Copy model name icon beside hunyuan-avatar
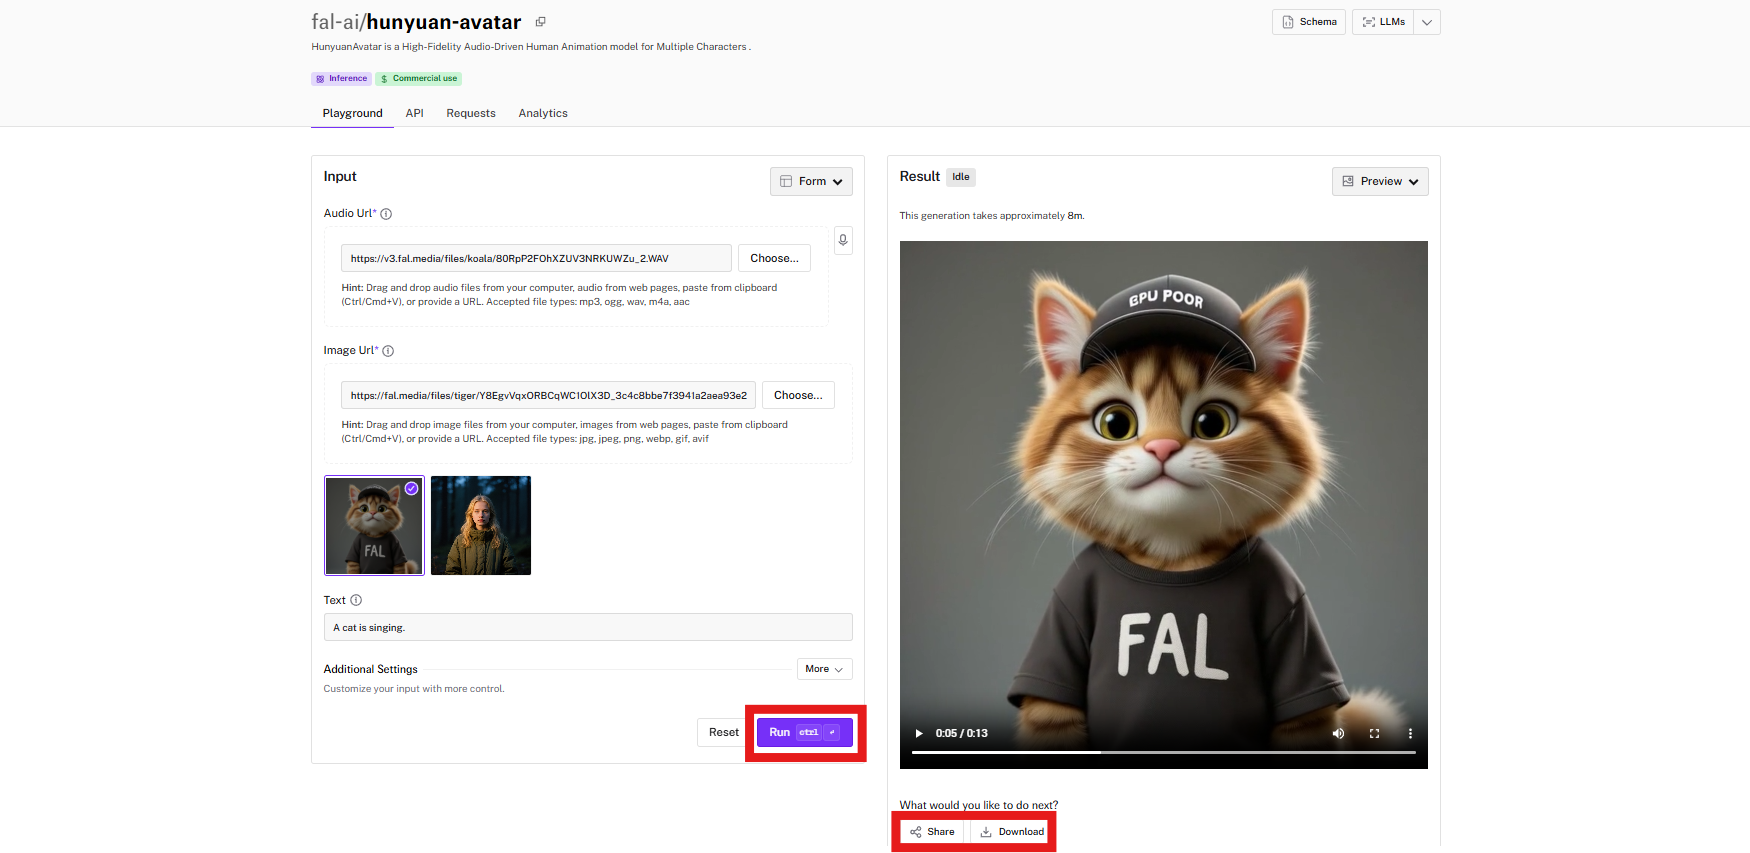The image size is (1750, 853). point(540,22)
